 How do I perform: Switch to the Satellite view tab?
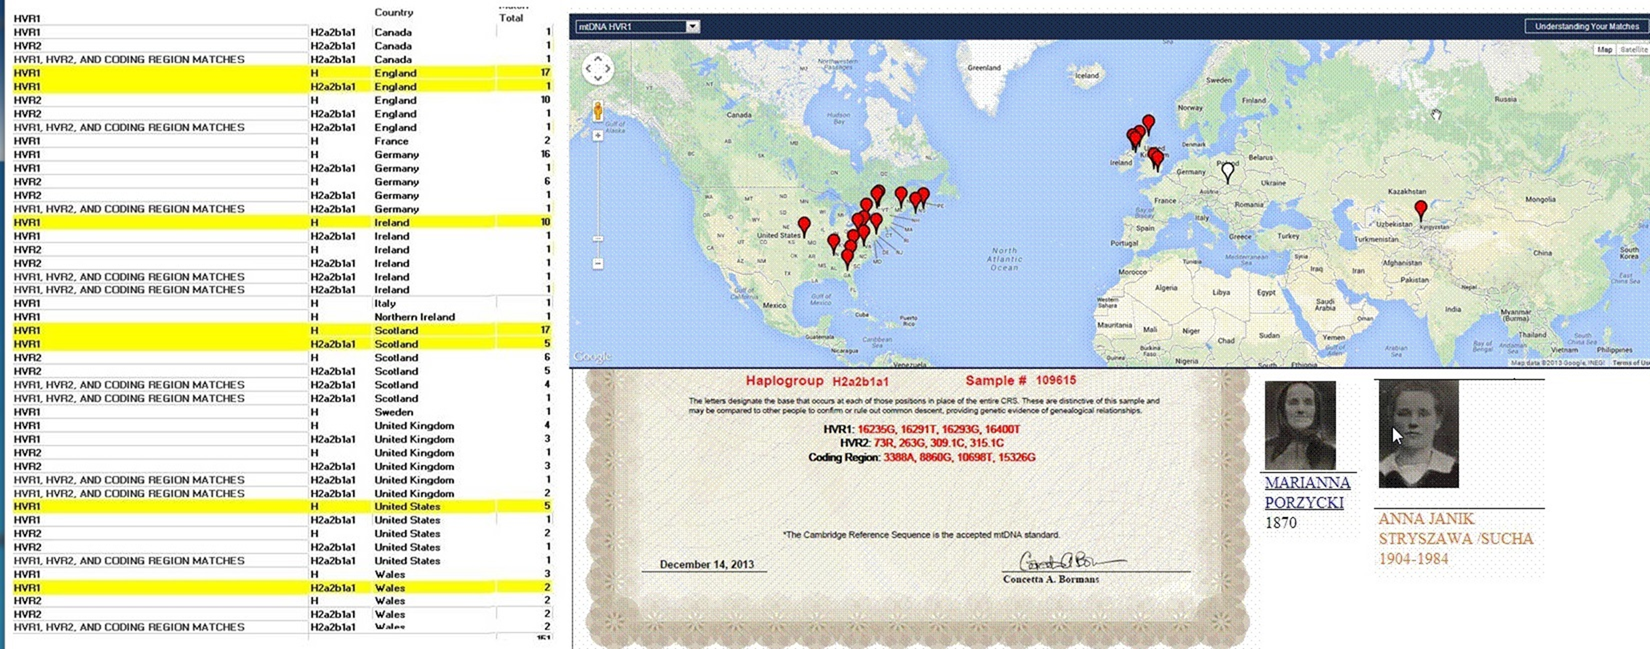[1633, 49]
